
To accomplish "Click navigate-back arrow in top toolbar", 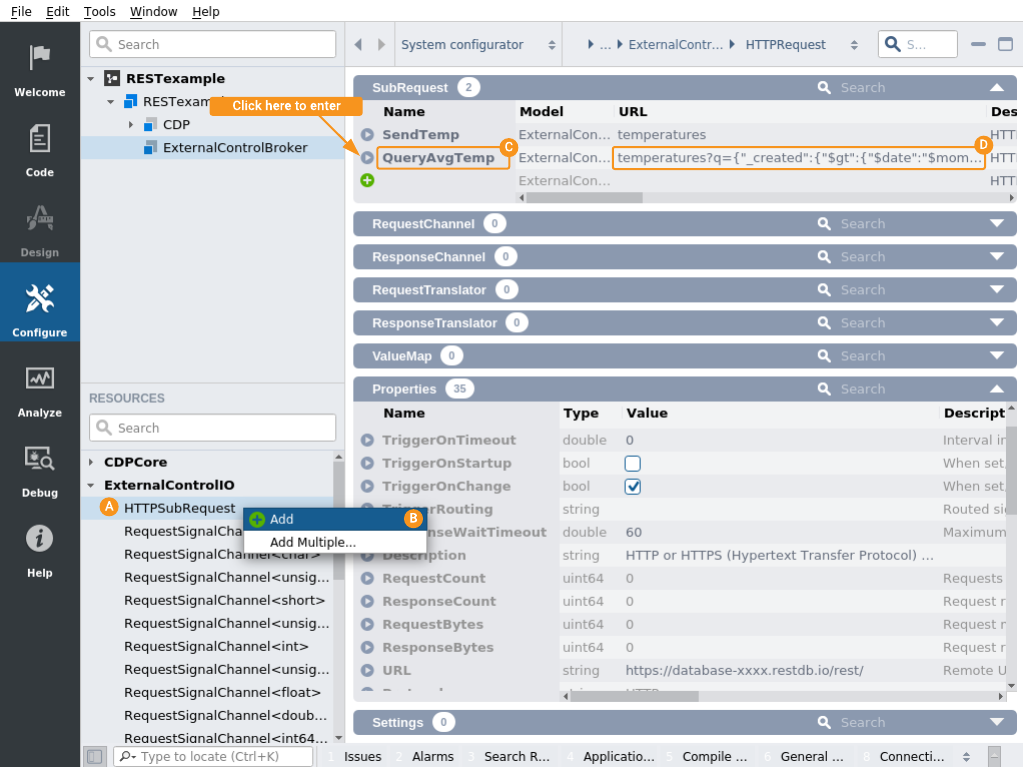I will tap(358, 45).
